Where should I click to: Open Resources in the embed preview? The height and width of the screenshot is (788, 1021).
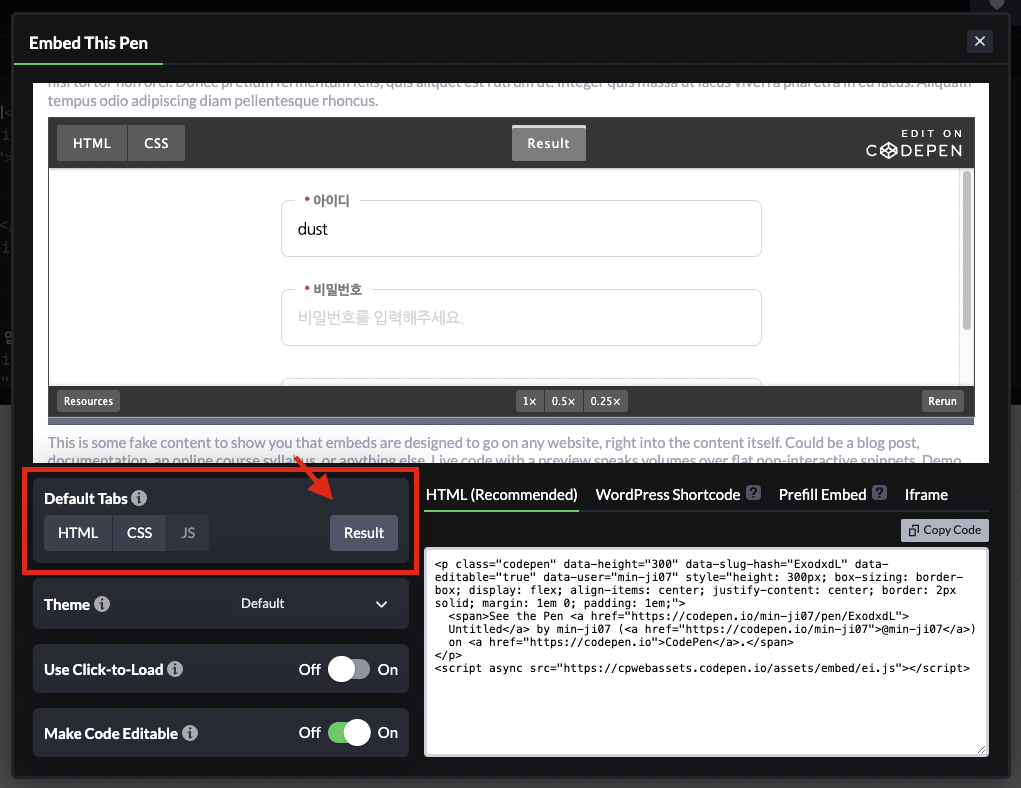(89, 401)
